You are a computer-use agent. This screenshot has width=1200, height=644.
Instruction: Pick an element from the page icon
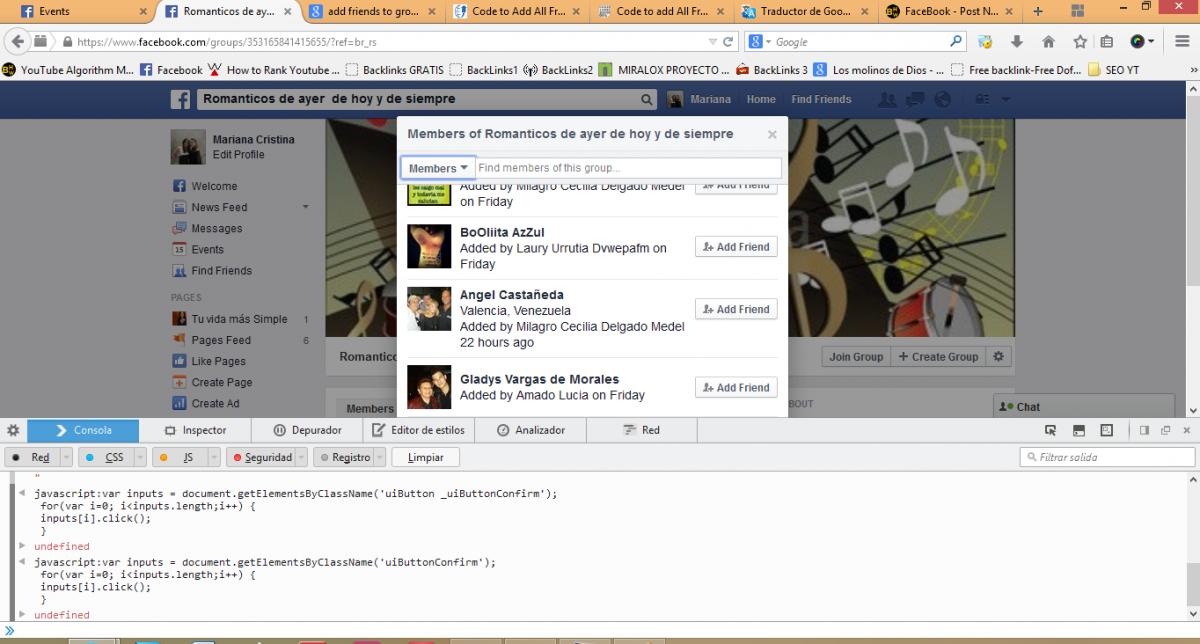(1051, 430)
